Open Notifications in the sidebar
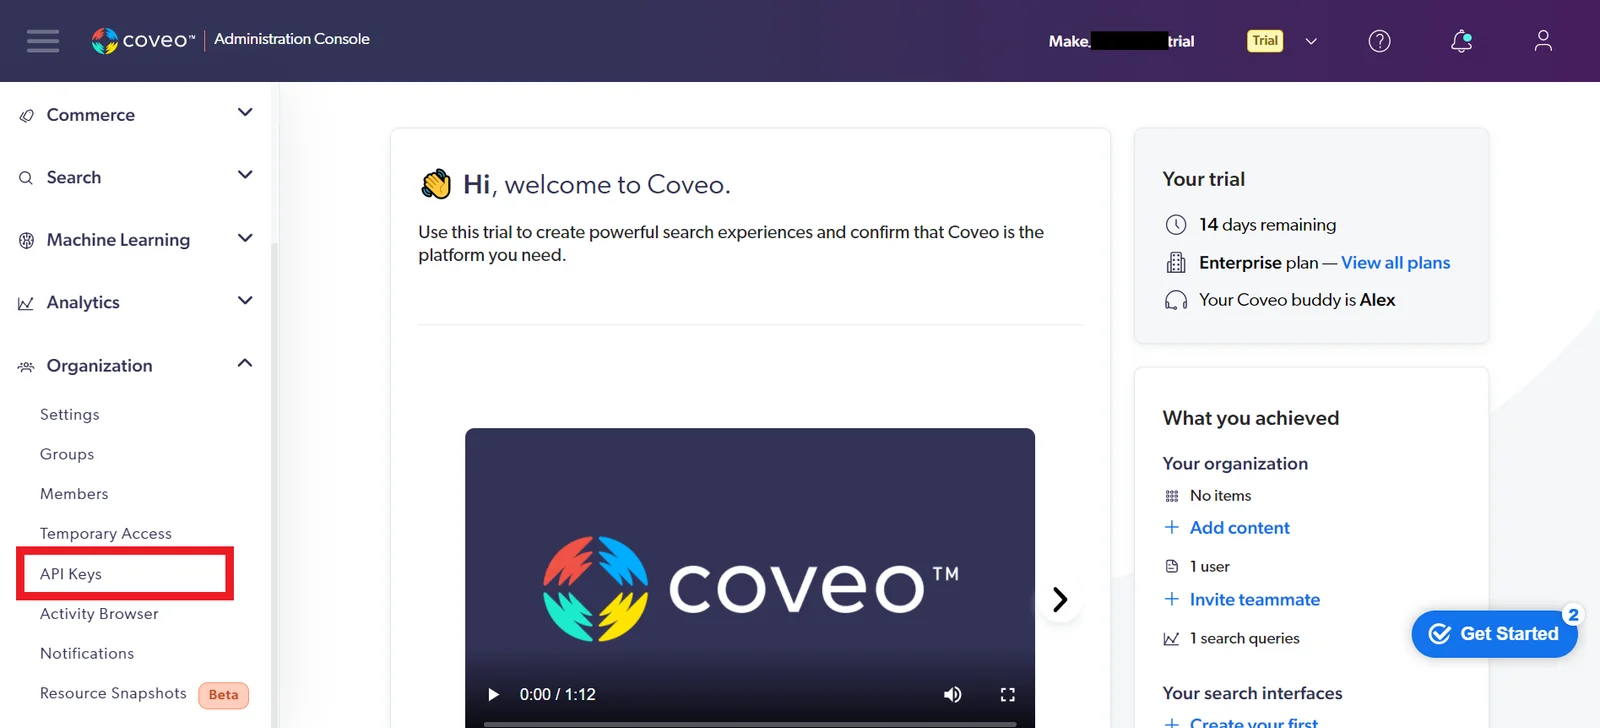 tap(87, 653)
